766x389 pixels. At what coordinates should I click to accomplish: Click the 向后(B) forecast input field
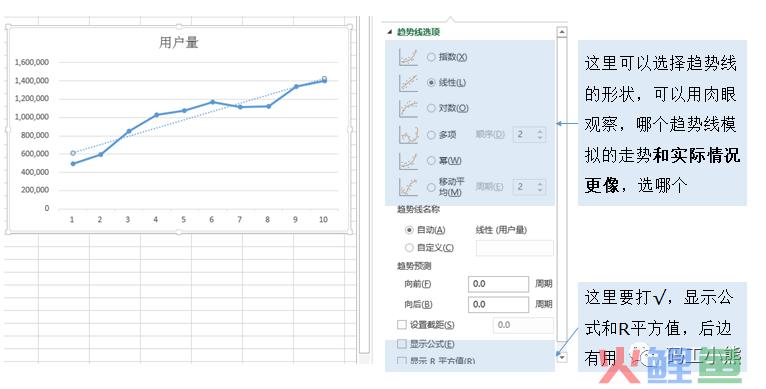[498, 304]
